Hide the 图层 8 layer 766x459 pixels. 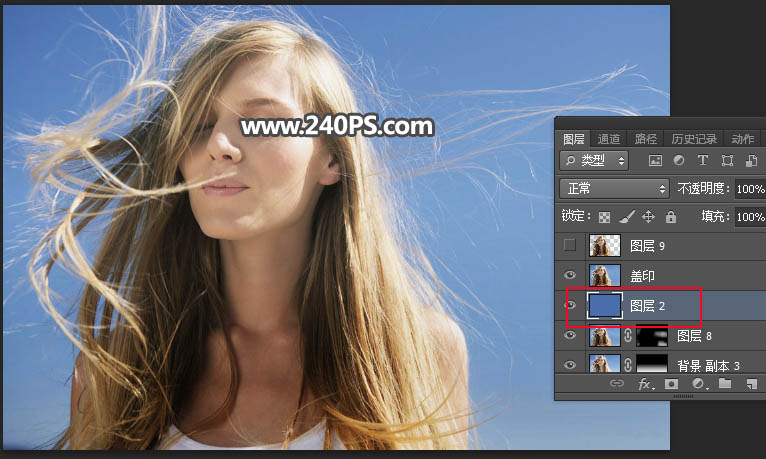(x=570, y=335)
